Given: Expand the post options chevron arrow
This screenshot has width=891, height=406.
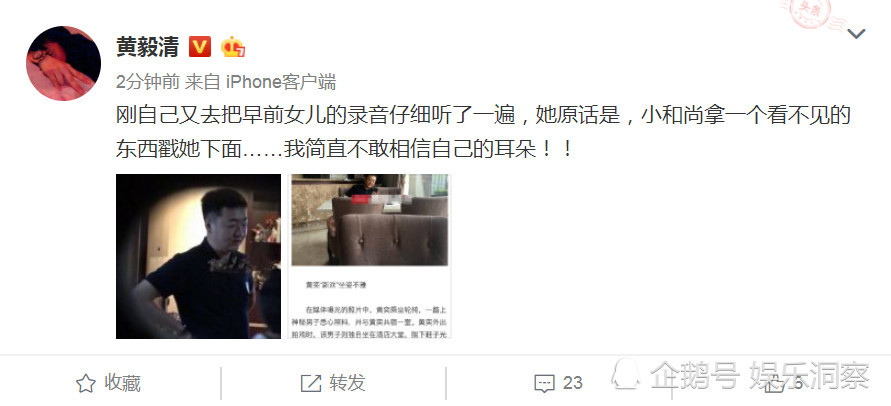Looking at the screenshot, I should pos(856,34).
